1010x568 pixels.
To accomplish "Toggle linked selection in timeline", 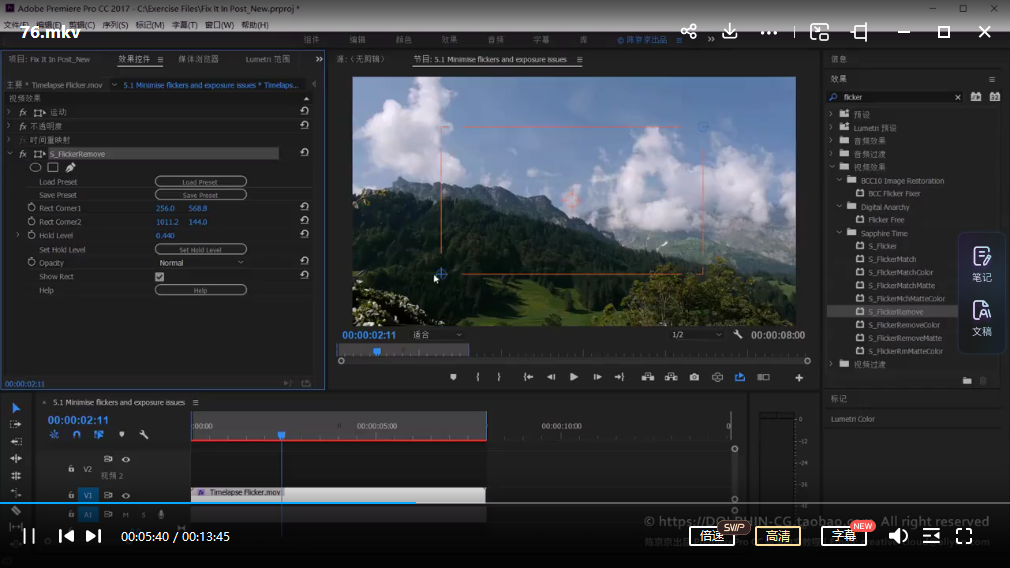I will coord(99,435).
